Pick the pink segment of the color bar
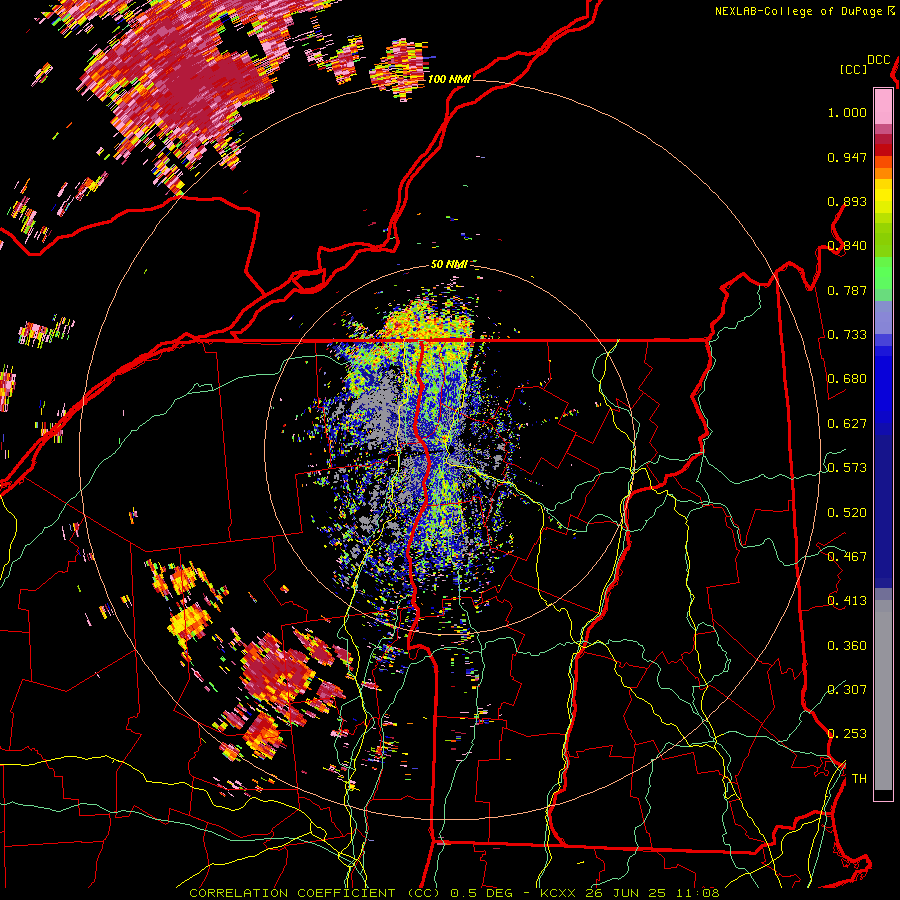This screenshot has width=900, height=900. pos(883,107)
